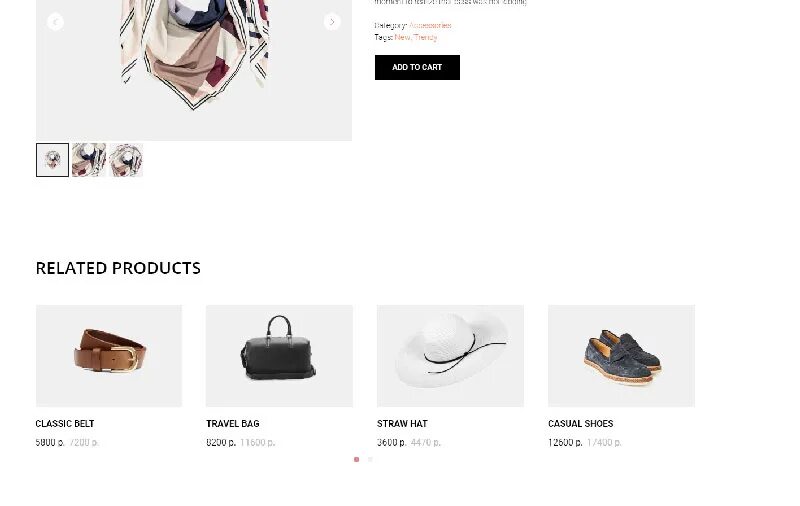800x506 pixels.
Task: Open the Travel Bag product image
Action: (280, 356)
